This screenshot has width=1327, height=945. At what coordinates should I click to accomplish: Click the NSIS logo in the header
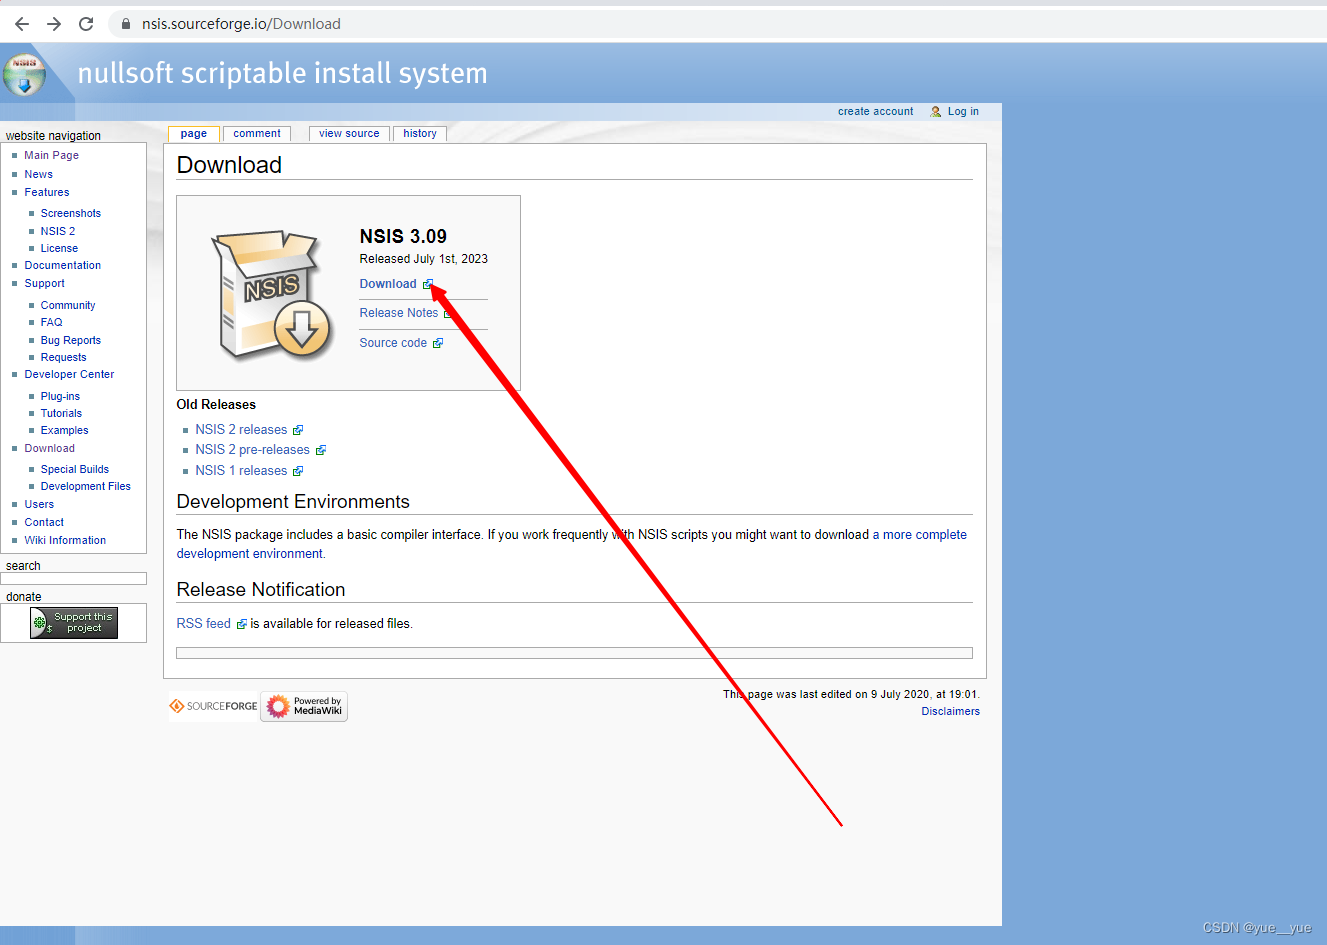(x=24, y=74)
